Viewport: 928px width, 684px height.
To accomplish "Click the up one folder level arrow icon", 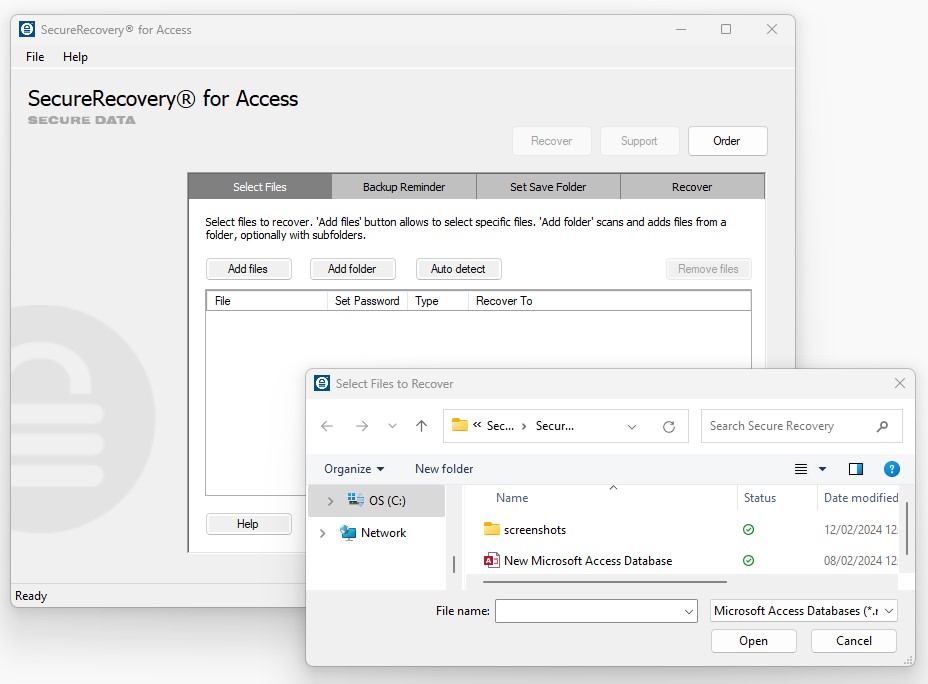I will pos(422,425).
